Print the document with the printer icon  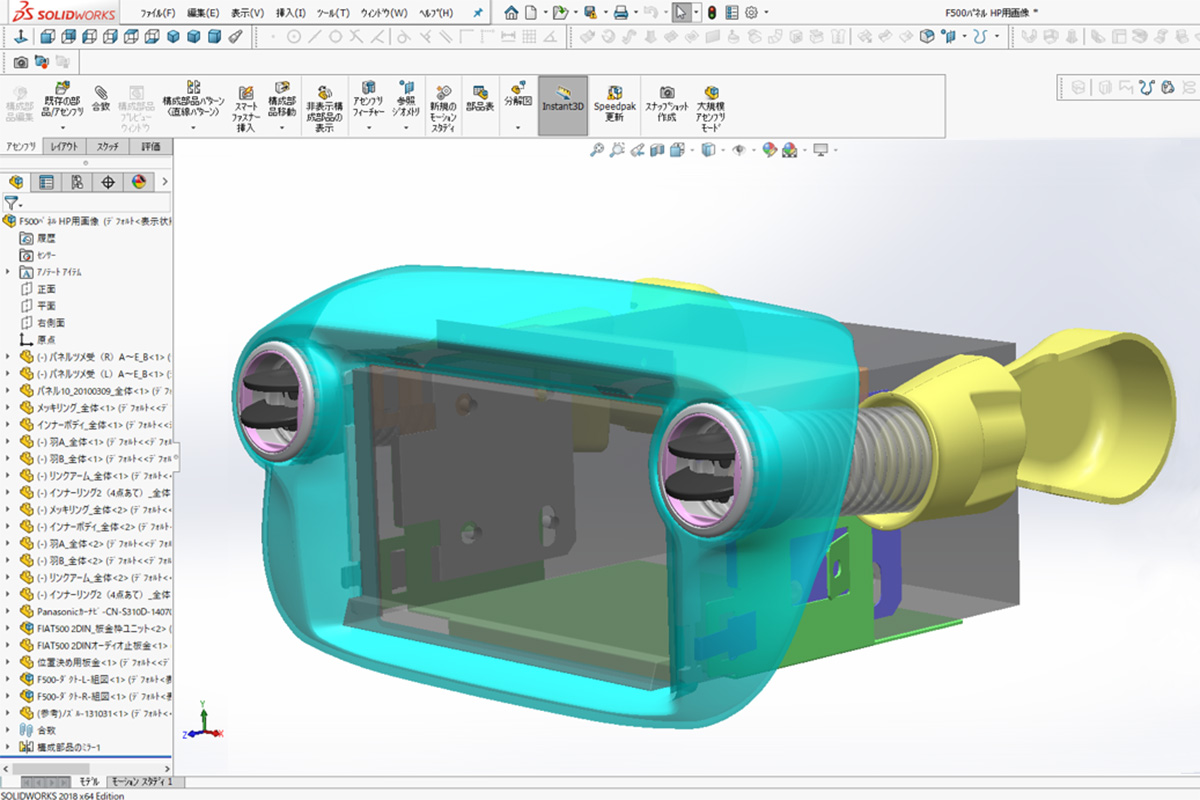(x=621, y=13)
